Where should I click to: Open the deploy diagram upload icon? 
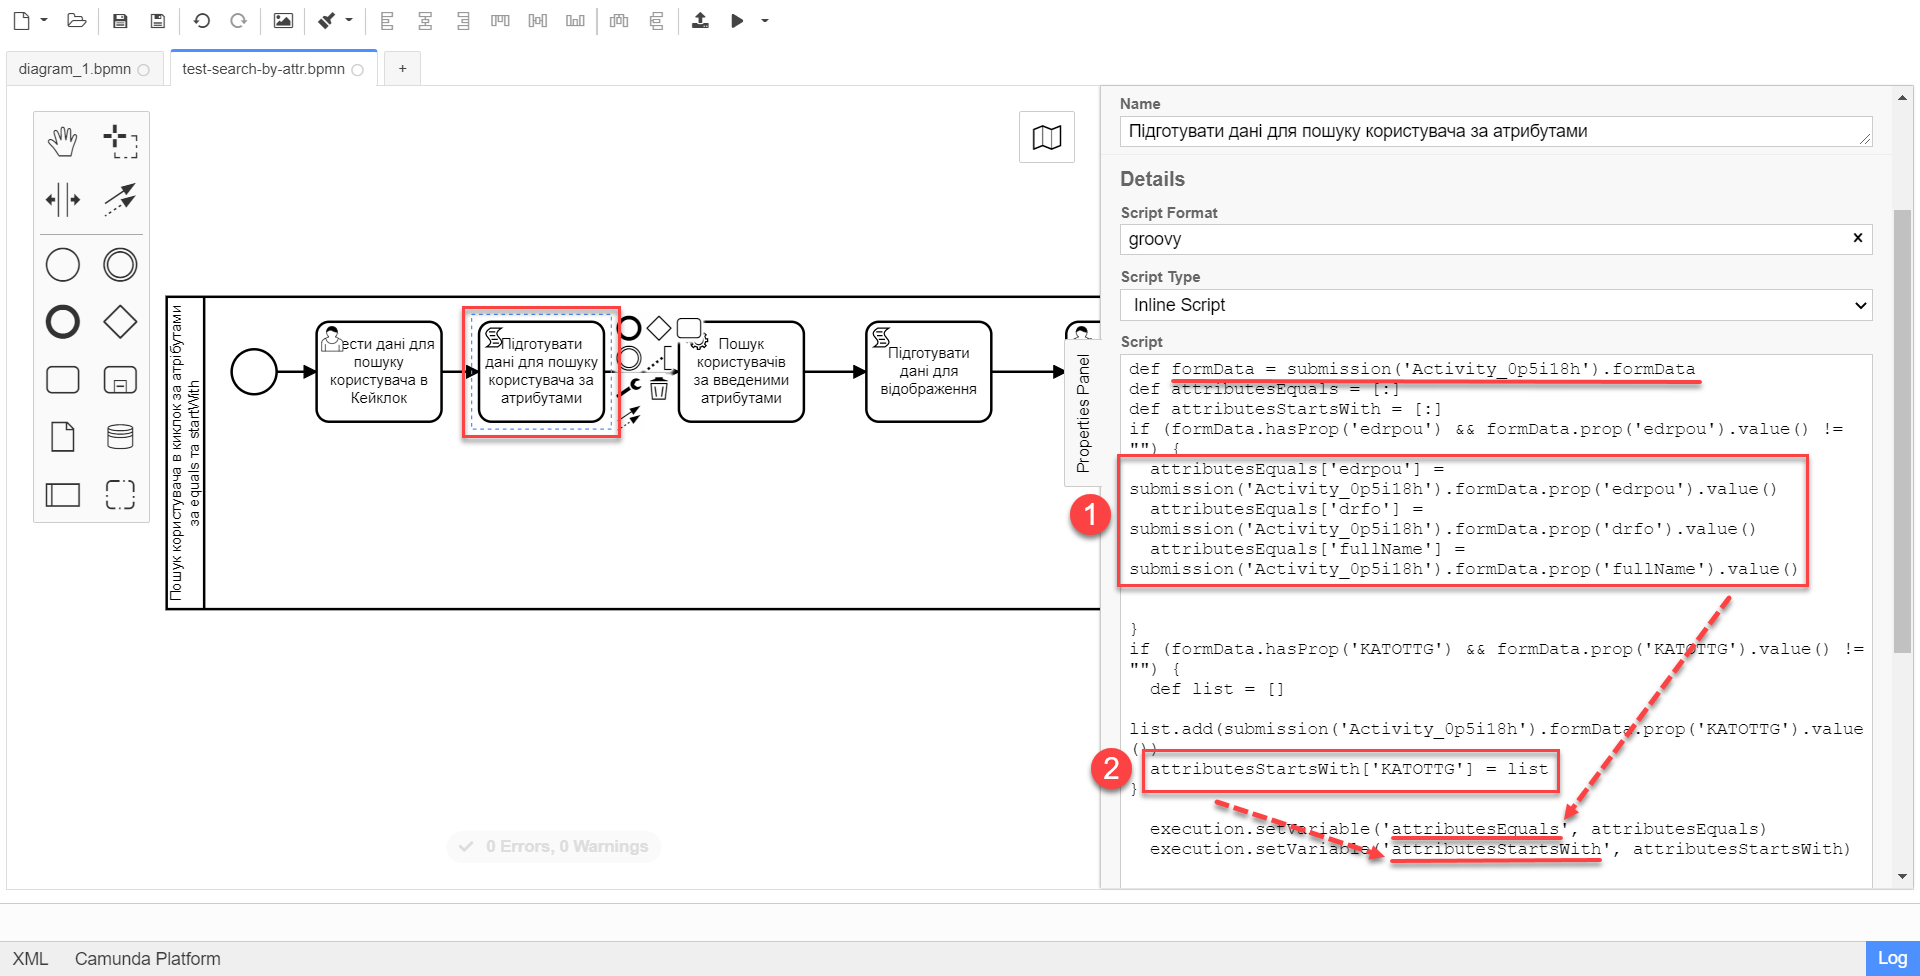coord(700,21)
